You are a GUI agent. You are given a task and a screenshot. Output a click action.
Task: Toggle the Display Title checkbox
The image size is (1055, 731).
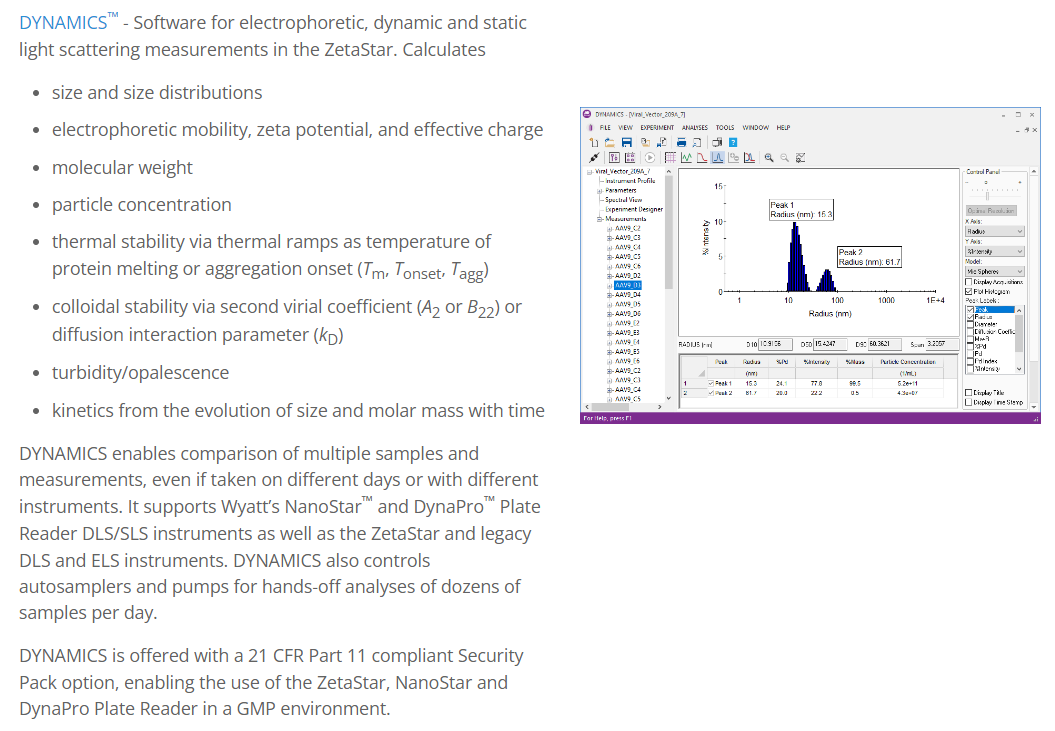969,392
